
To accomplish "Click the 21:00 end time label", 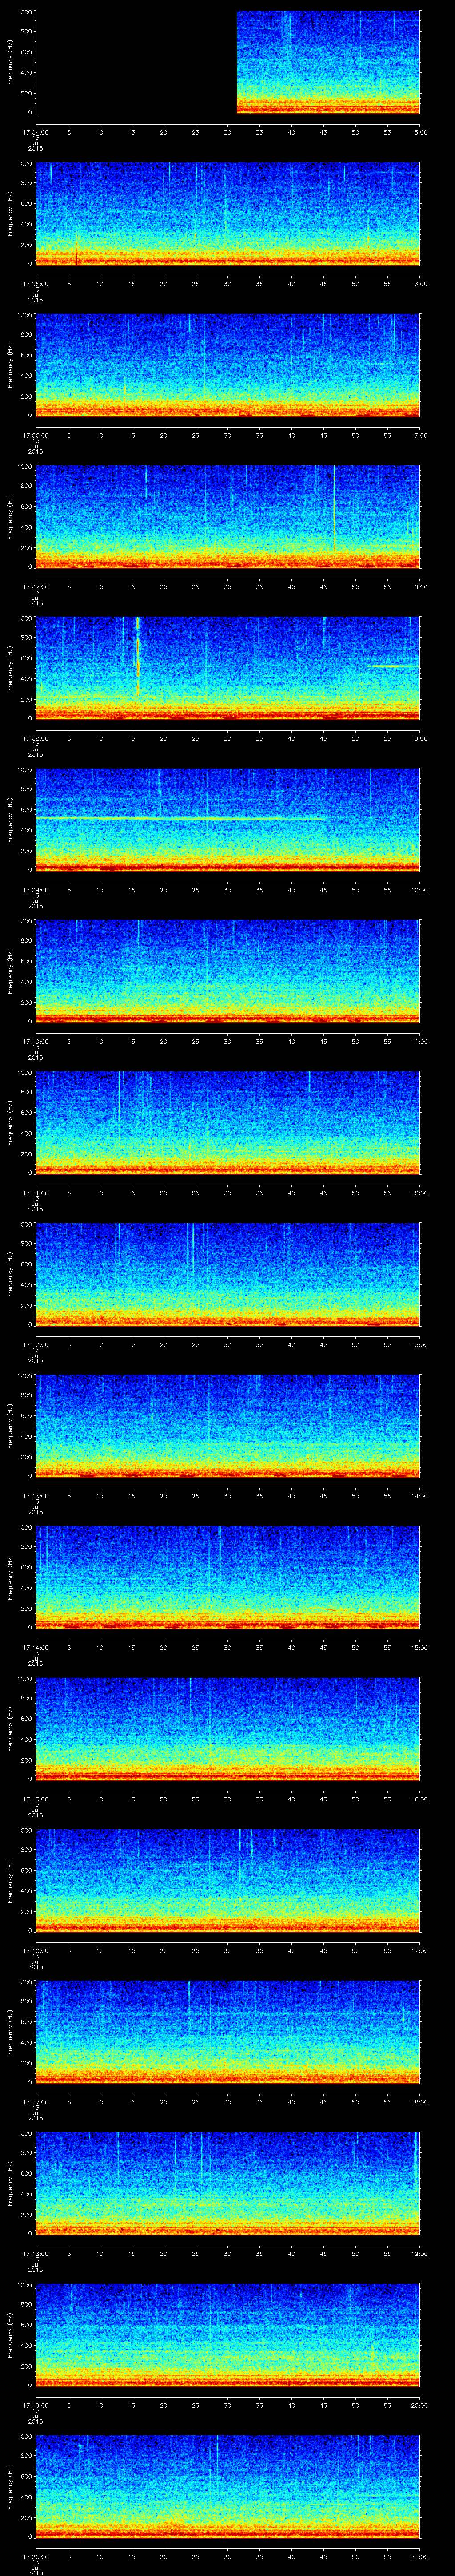I will point(419,2556).
